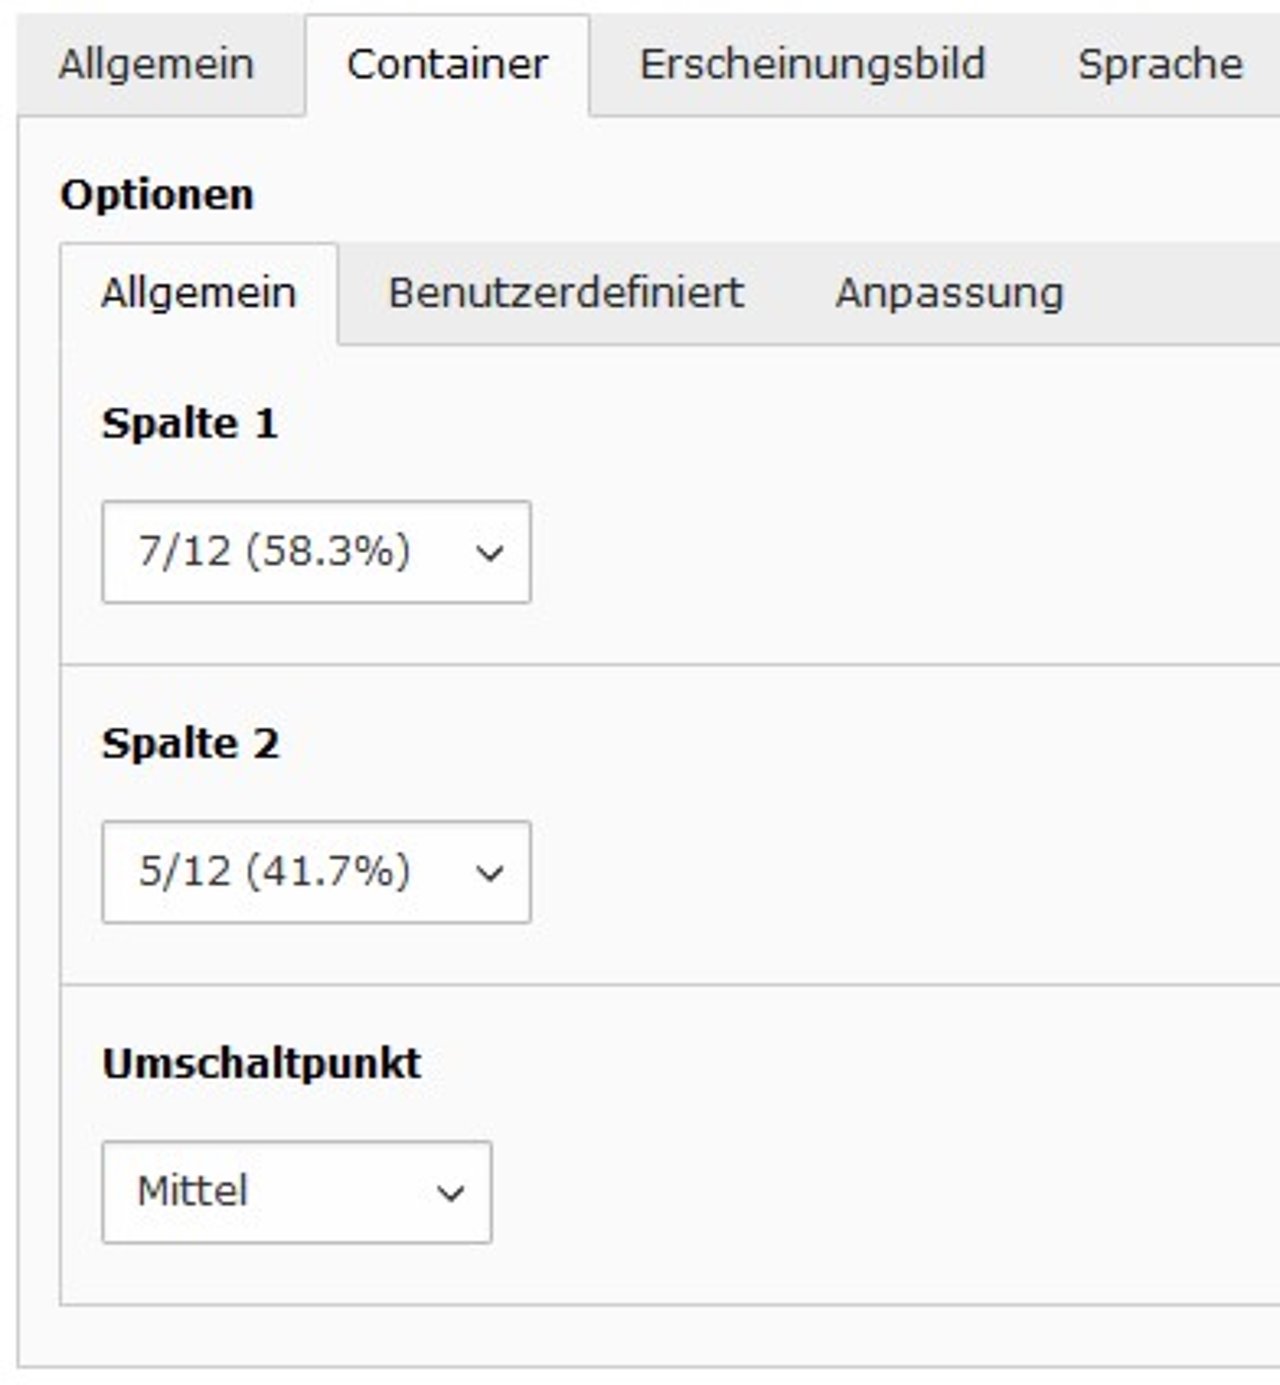Click the 7/12 (58.3%) selected value
The width and height of the screenshot is (1280, 1385).
click(274, 552)
